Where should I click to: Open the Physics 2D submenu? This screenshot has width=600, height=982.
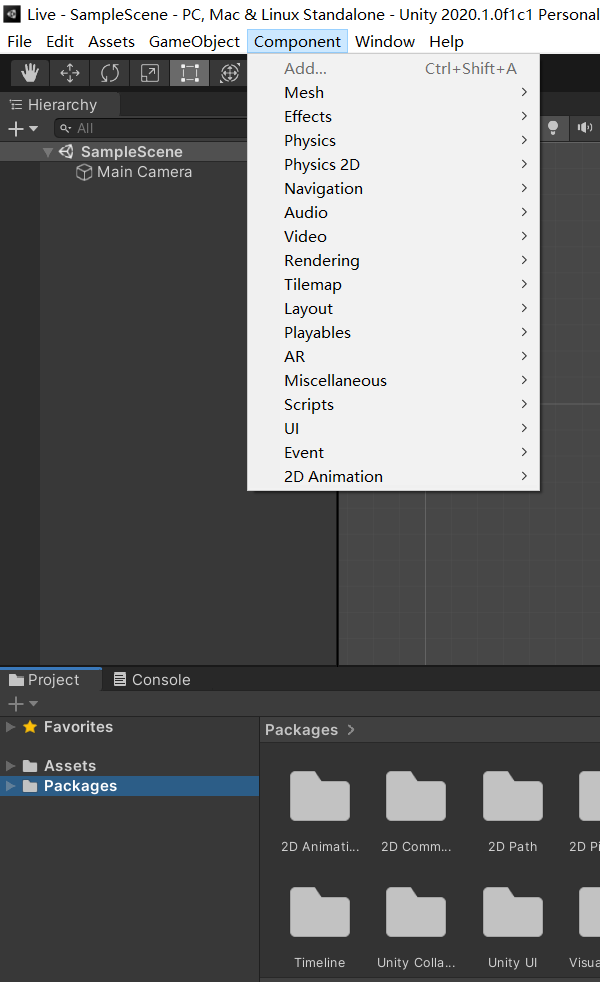321,165
